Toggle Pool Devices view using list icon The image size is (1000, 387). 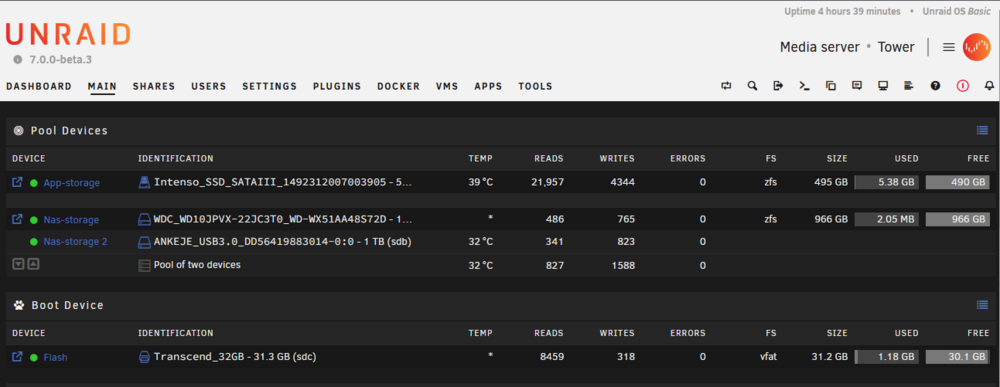982,131
